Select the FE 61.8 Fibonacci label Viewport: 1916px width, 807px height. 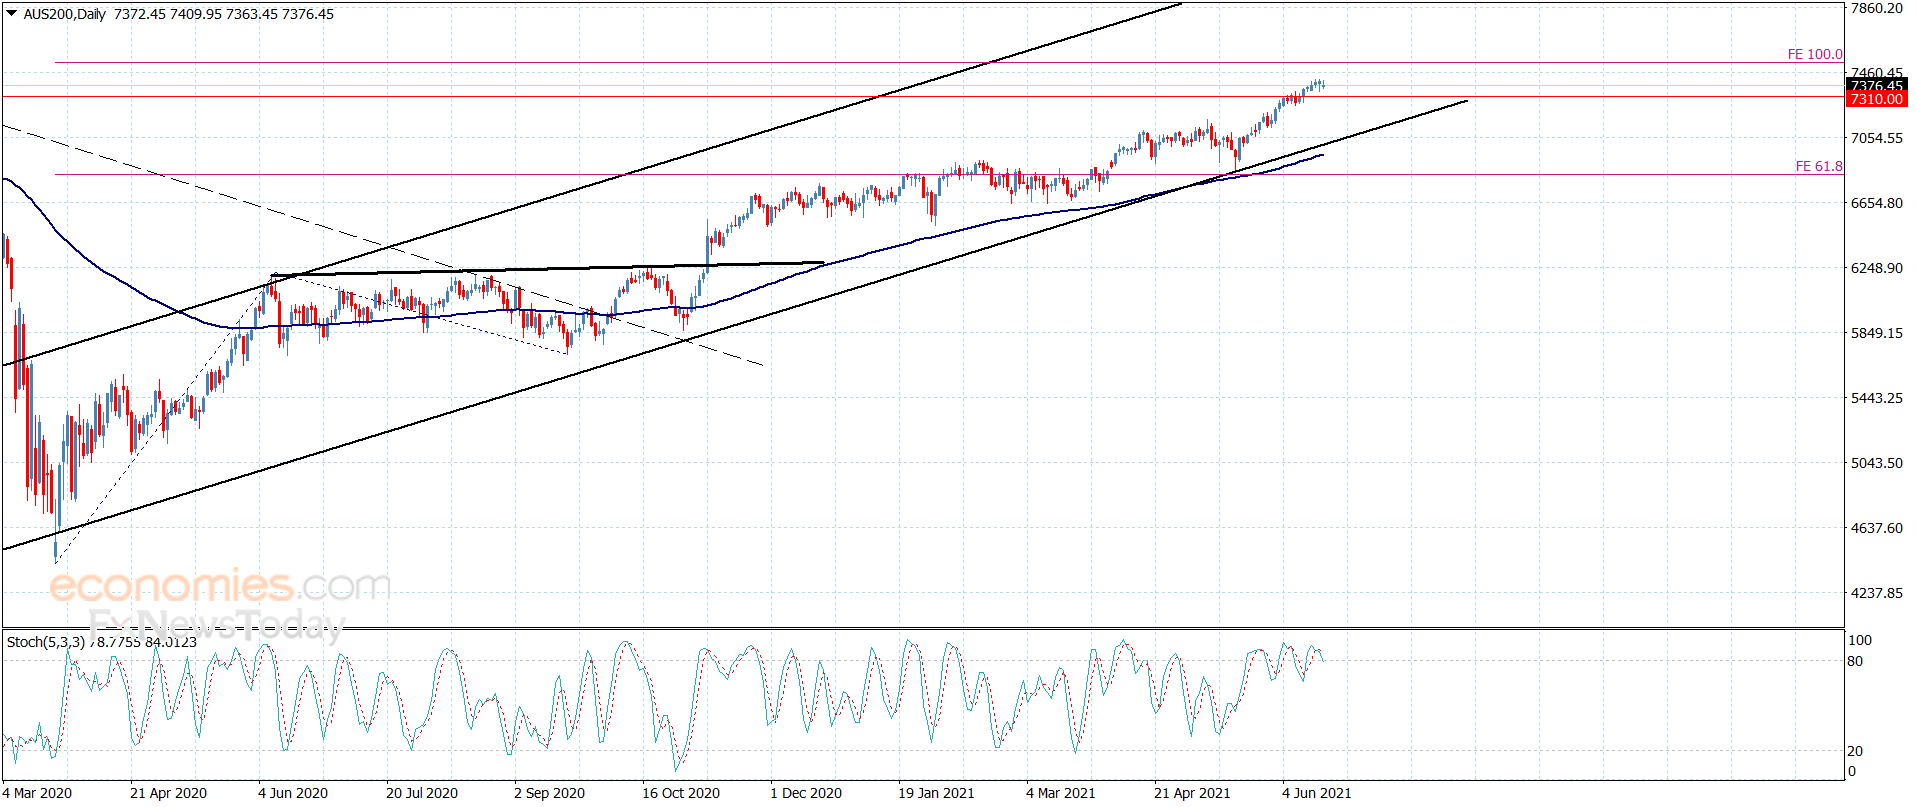click(x=1819, y=166)
